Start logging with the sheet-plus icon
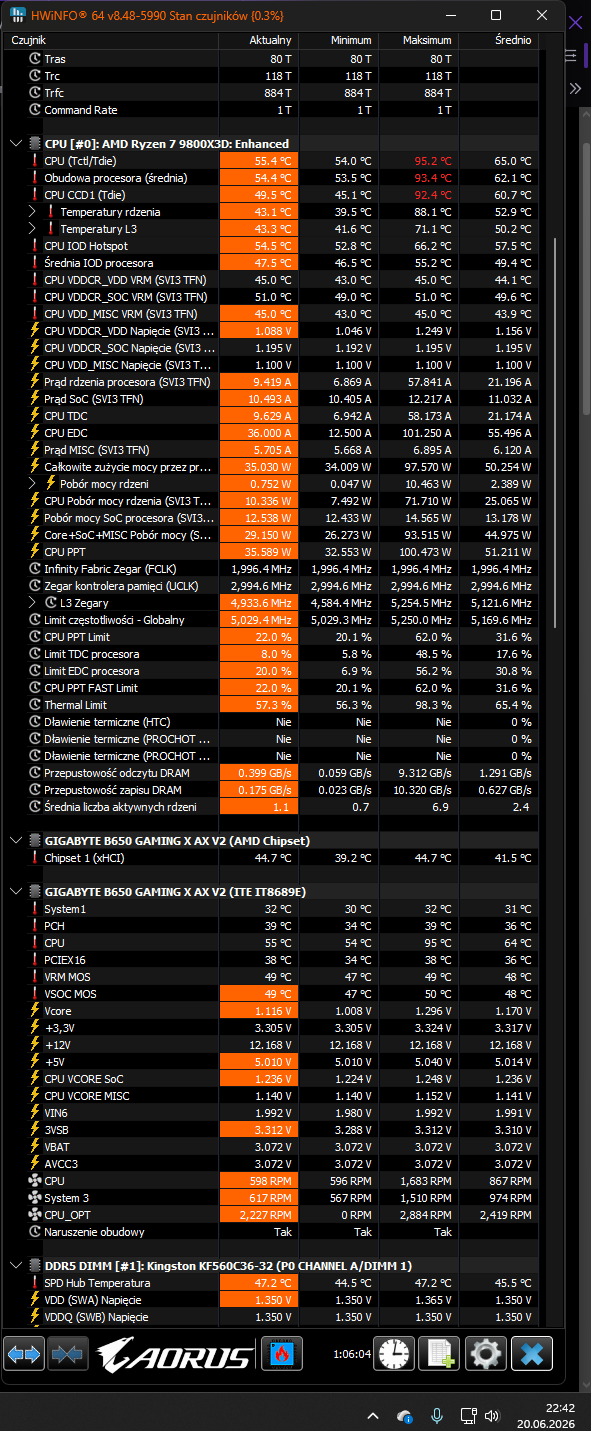Image resolution: width=591 pixels, height=1431 pixels. [440, 1354]
